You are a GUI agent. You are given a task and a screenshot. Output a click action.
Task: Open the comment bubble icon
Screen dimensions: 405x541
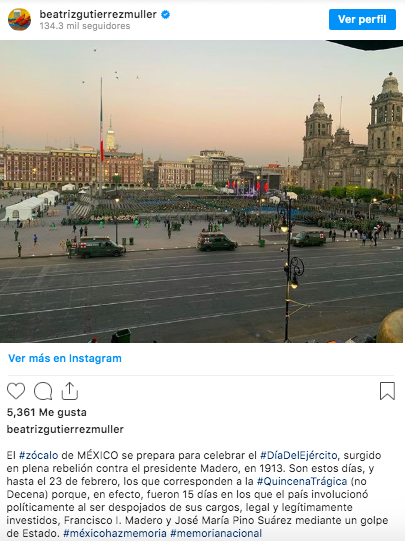[x=43, y=391]
